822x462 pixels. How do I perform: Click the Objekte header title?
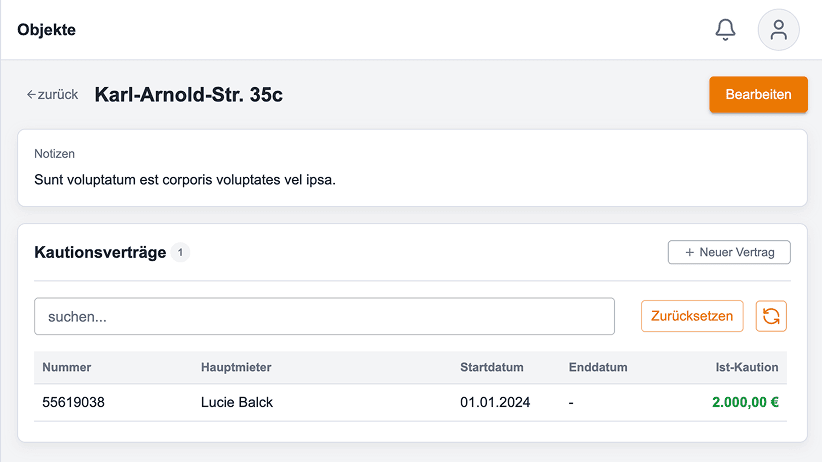[x=46, y=29]
